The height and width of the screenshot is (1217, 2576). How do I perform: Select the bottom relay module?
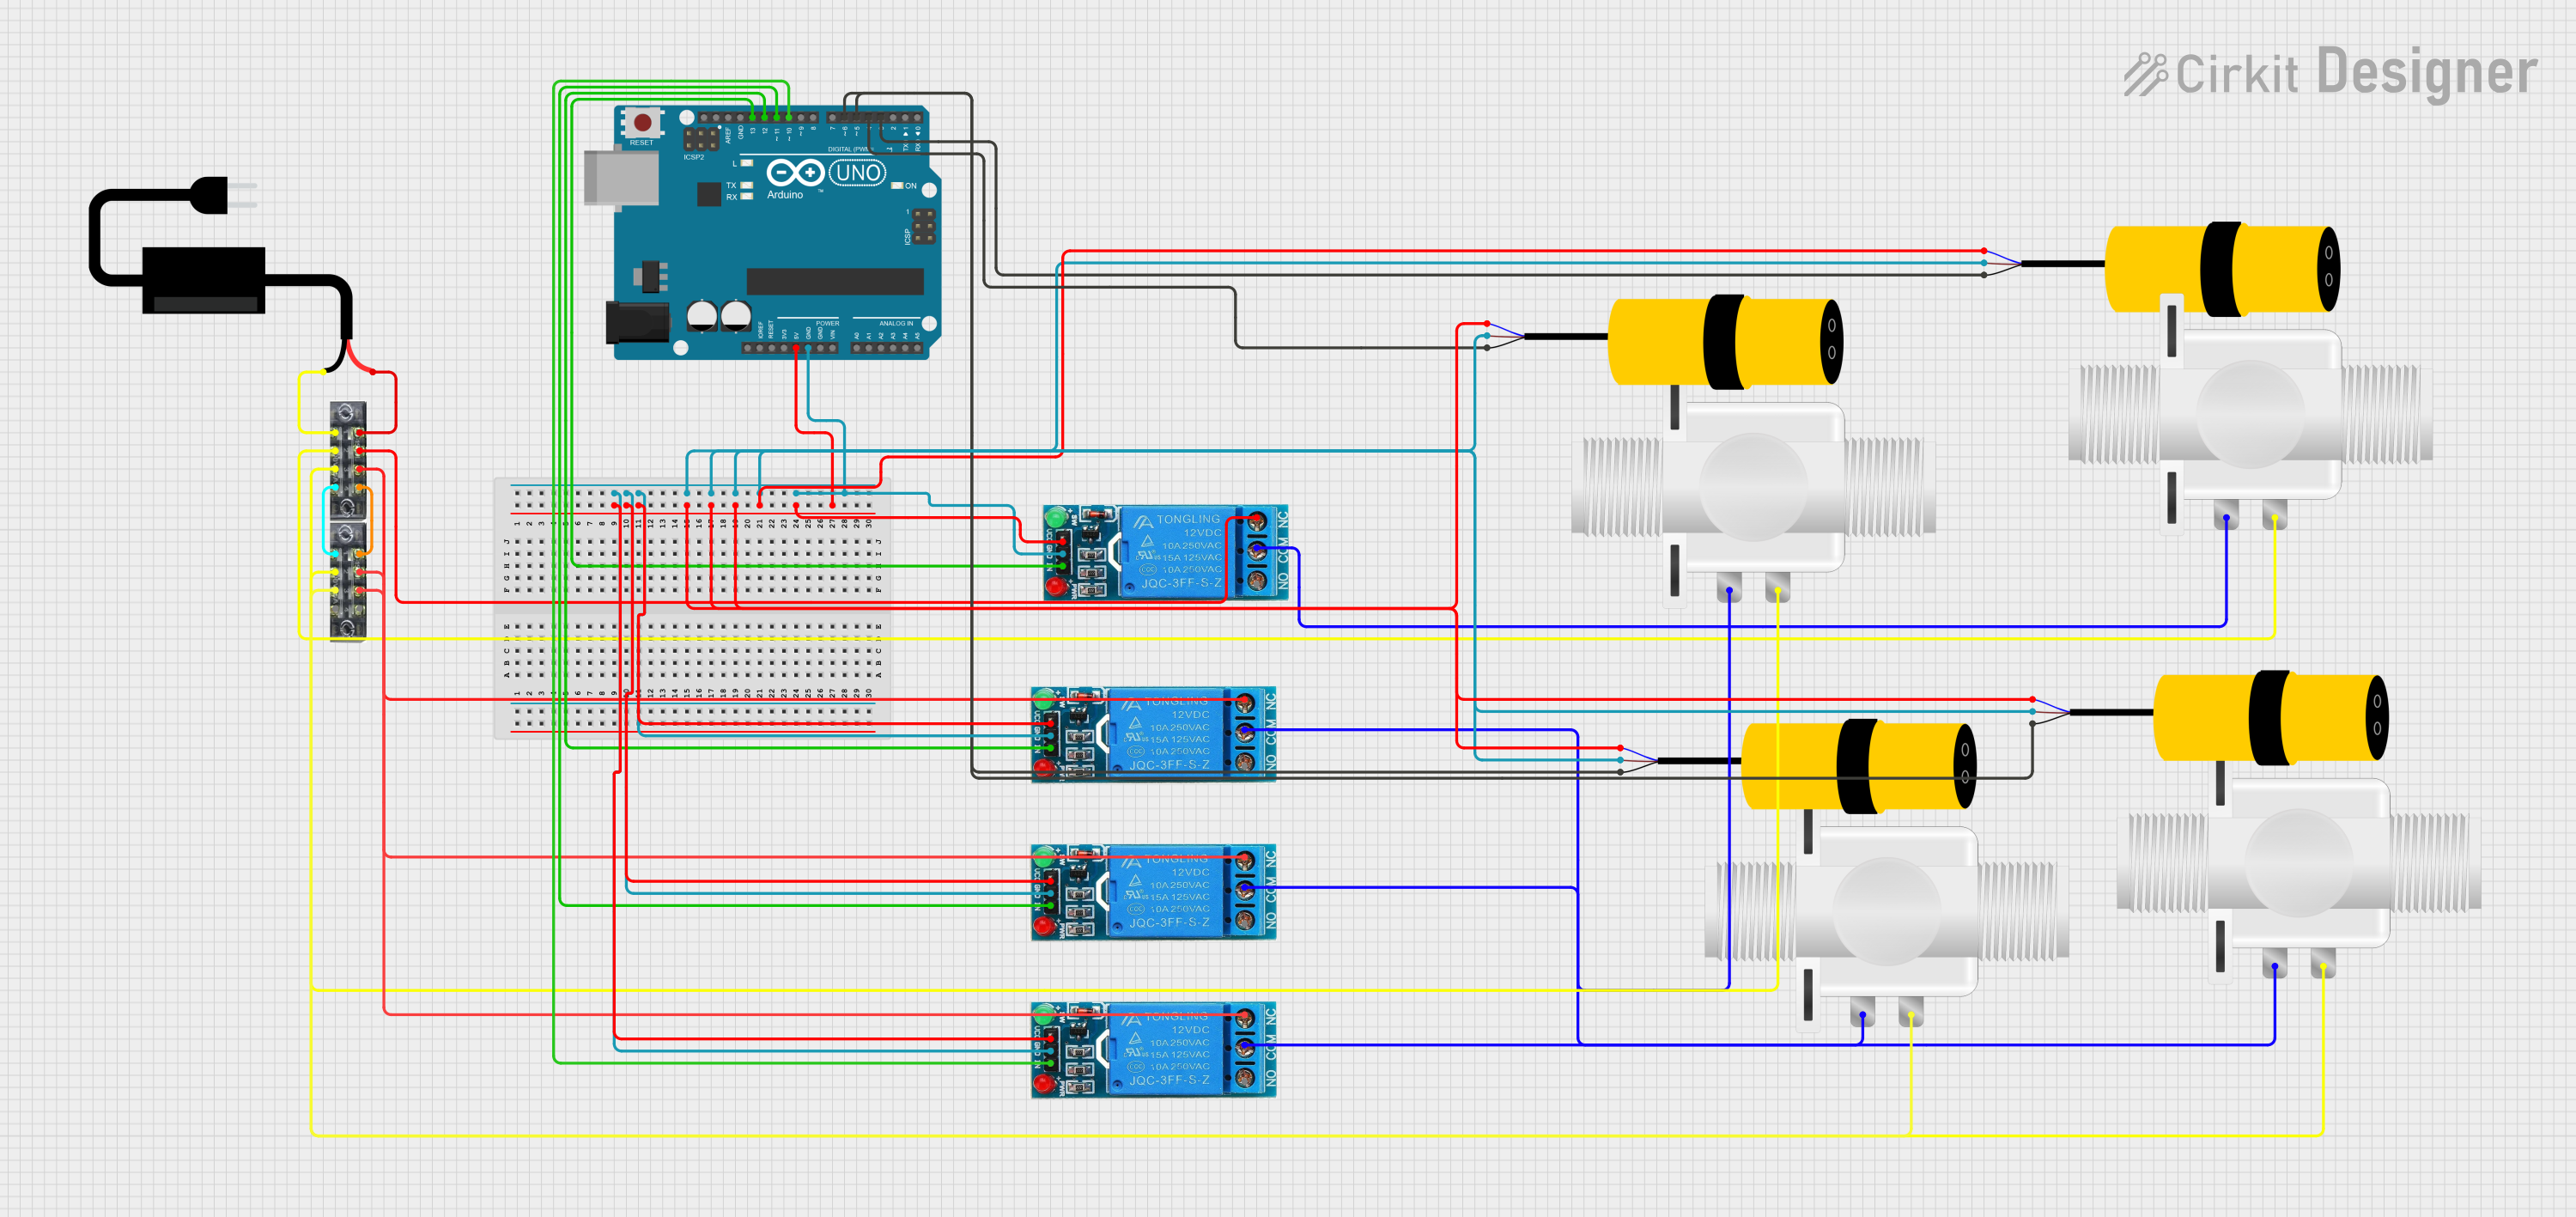(x=1153, y=1050)
